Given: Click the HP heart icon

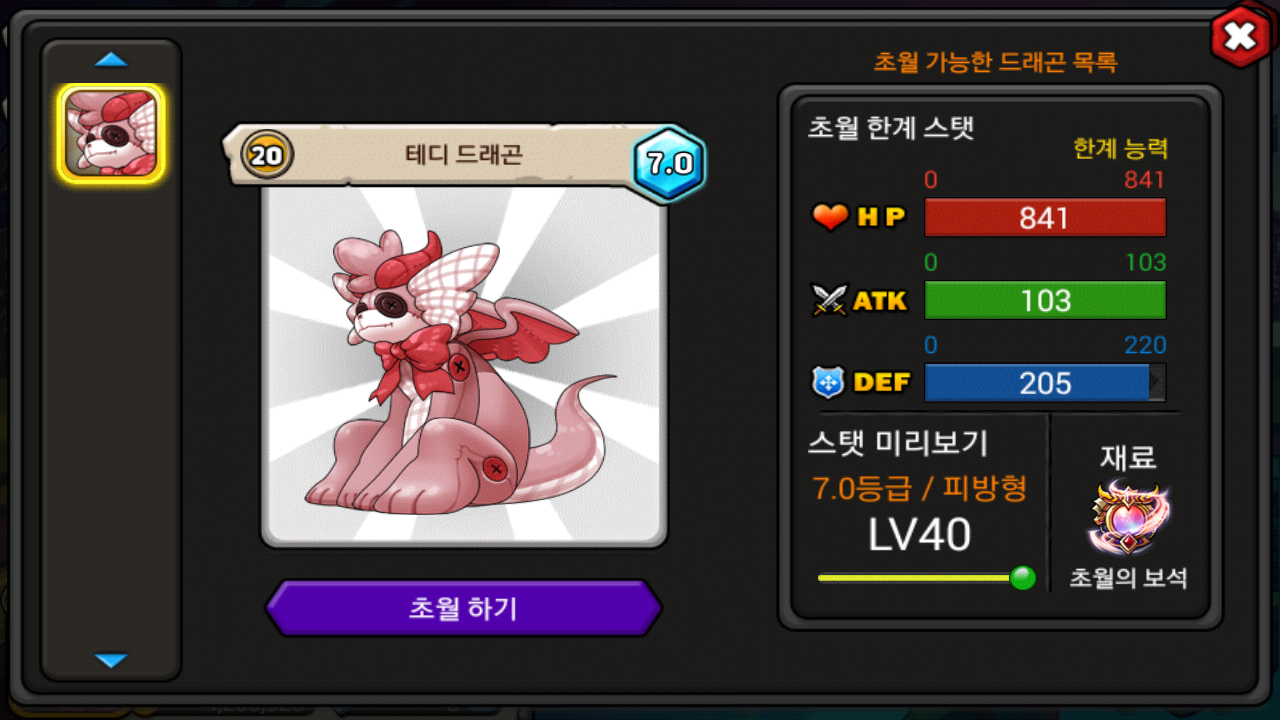Looking at the screenshot, I should tap(830, 217).
